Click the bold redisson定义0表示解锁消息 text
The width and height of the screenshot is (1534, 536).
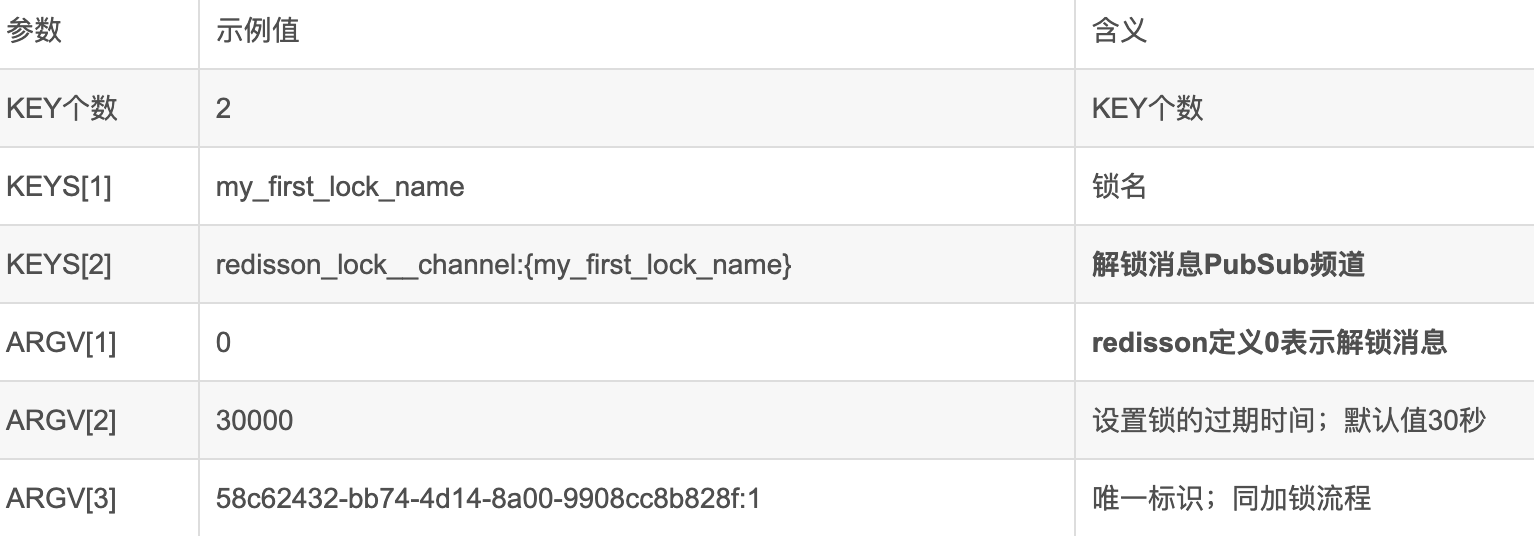pyautogui.click(x=1269, y=343)
